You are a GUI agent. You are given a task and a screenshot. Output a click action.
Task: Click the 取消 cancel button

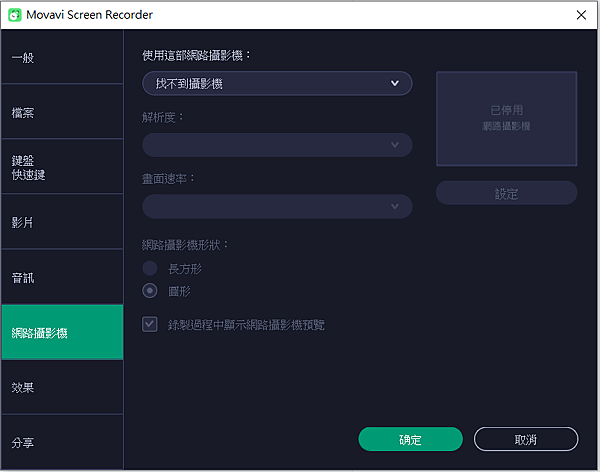point(526,439)
